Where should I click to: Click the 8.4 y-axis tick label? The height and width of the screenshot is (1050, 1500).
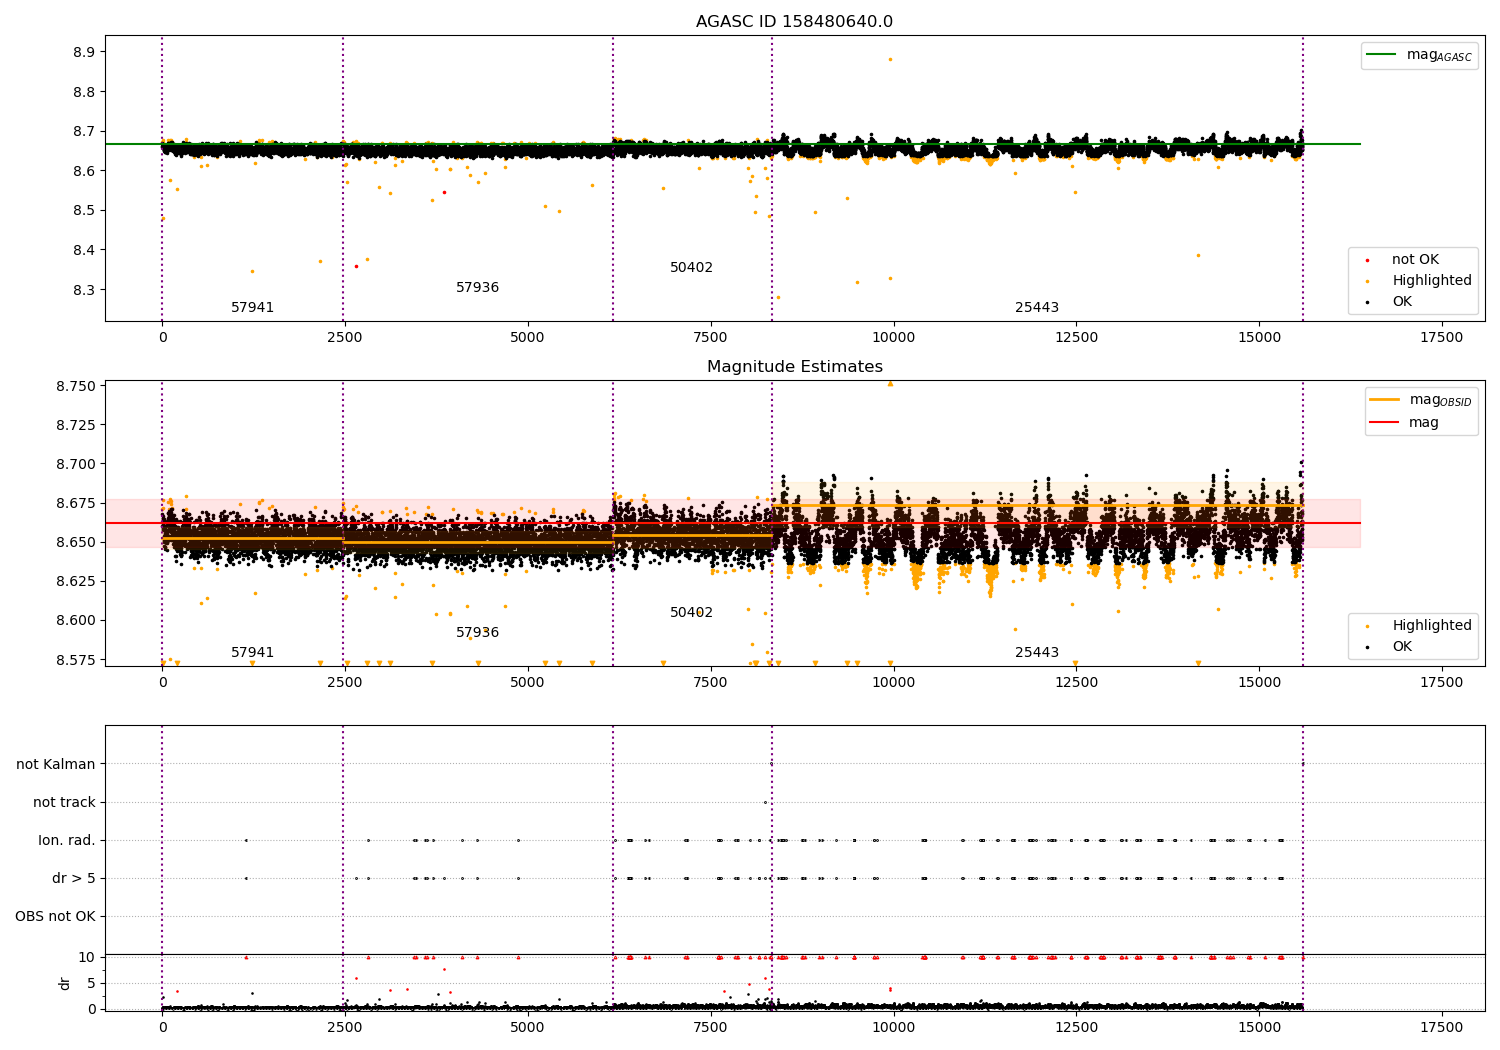coord(83,251)
